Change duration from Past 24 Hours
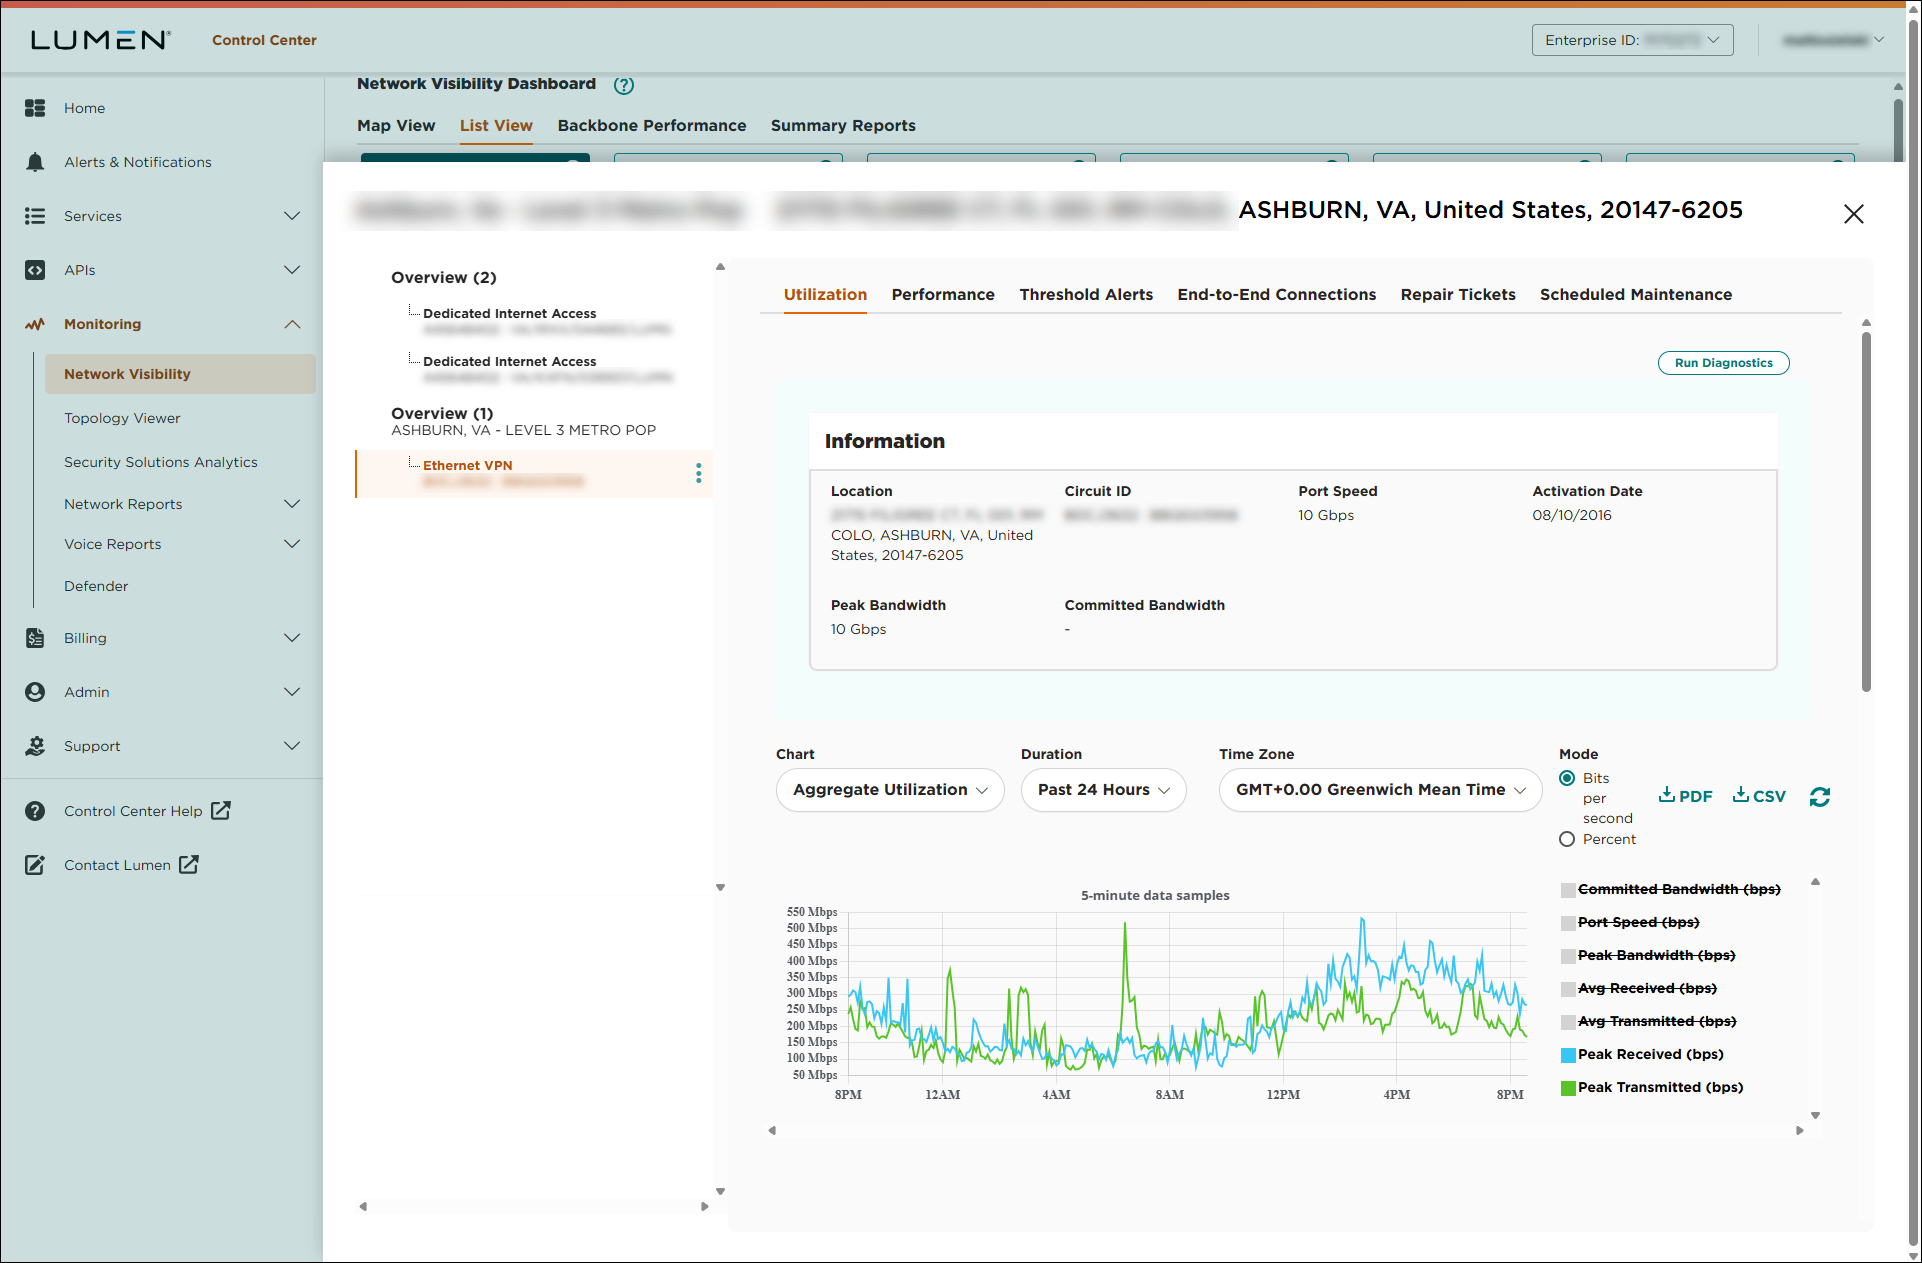 point(1102,789)
